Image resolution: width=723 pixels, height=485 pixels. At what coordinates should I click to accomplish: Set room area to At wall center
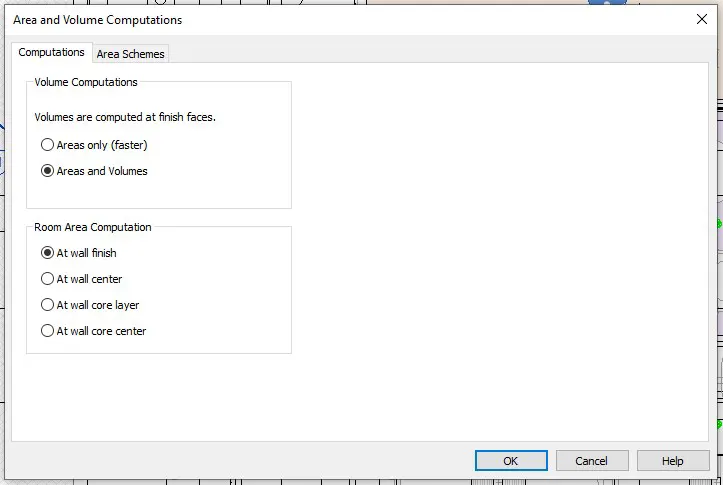(47, 279)
